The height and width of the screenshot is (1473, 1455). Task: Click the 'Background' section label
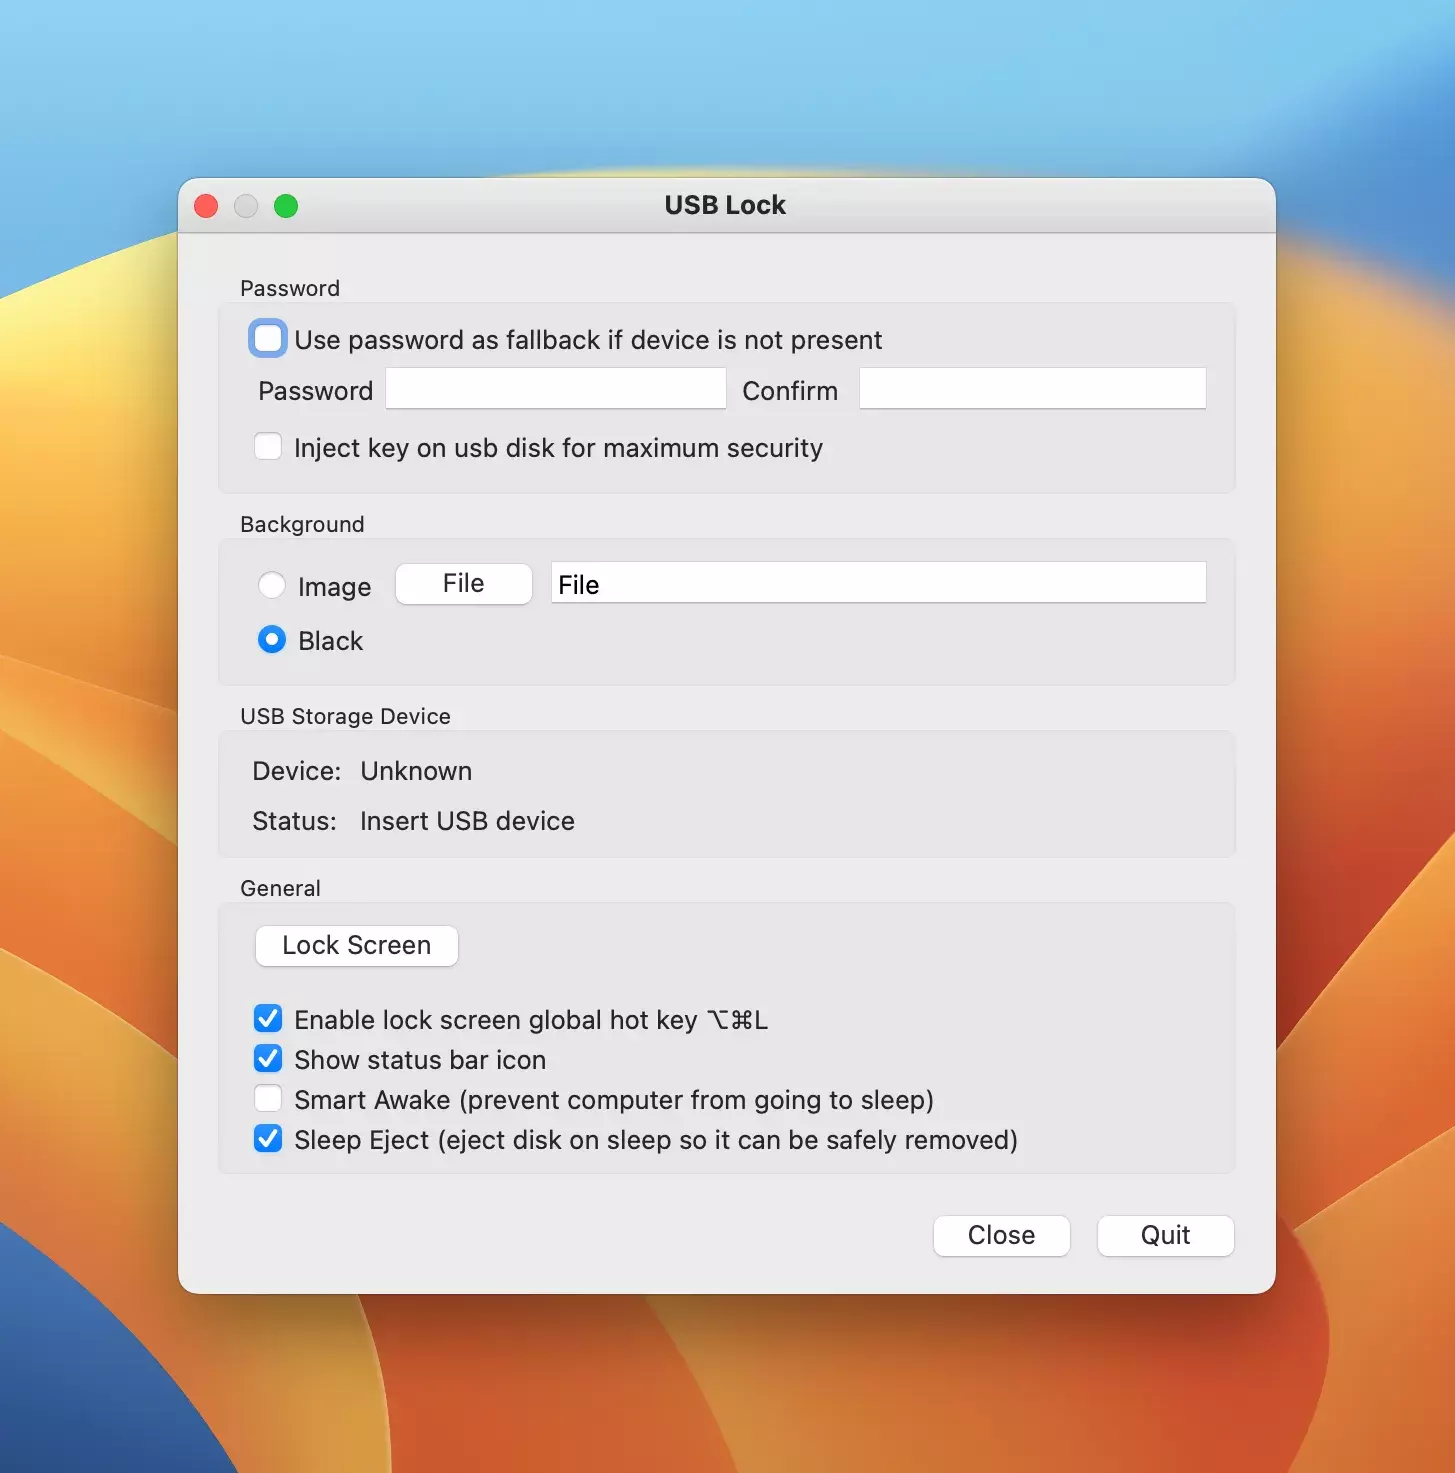tap(302, 524)
